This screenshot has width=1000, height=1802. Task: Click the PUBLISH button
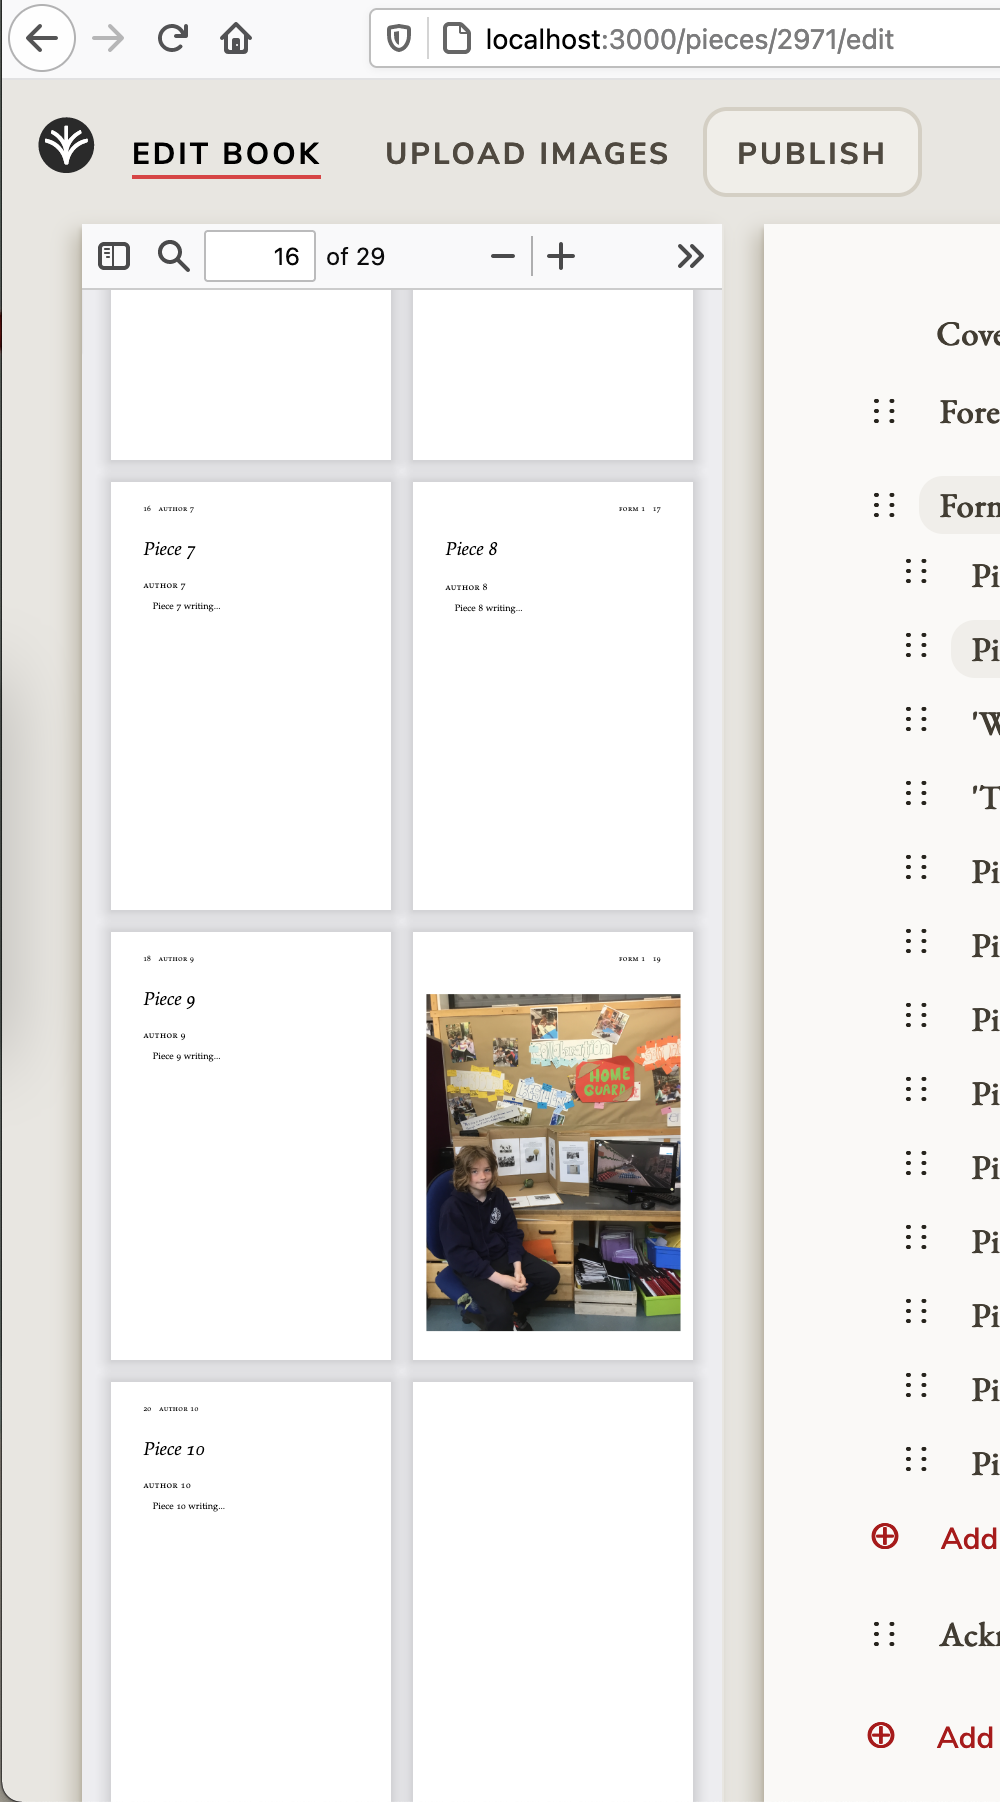click(x=812, y=152)
